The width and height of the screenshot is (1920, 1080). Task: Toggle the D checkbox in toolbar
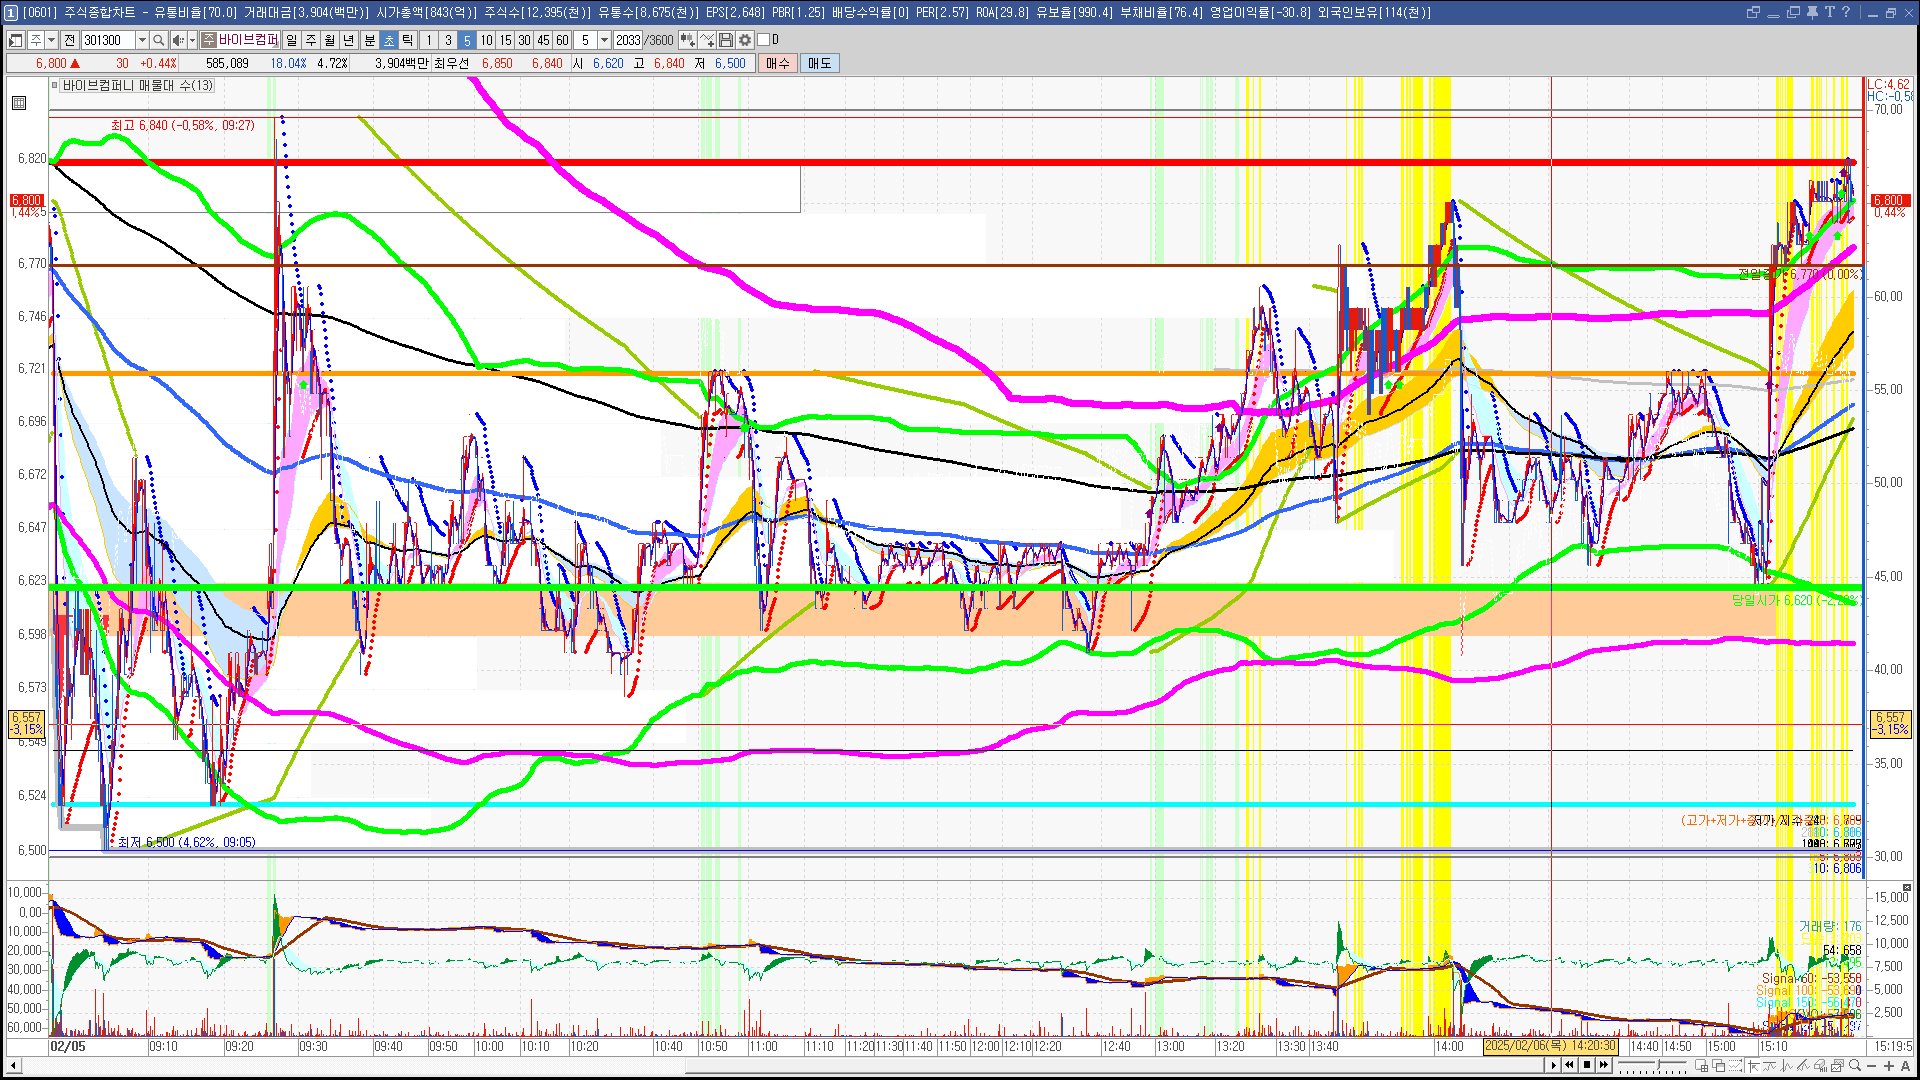[764, 40]
